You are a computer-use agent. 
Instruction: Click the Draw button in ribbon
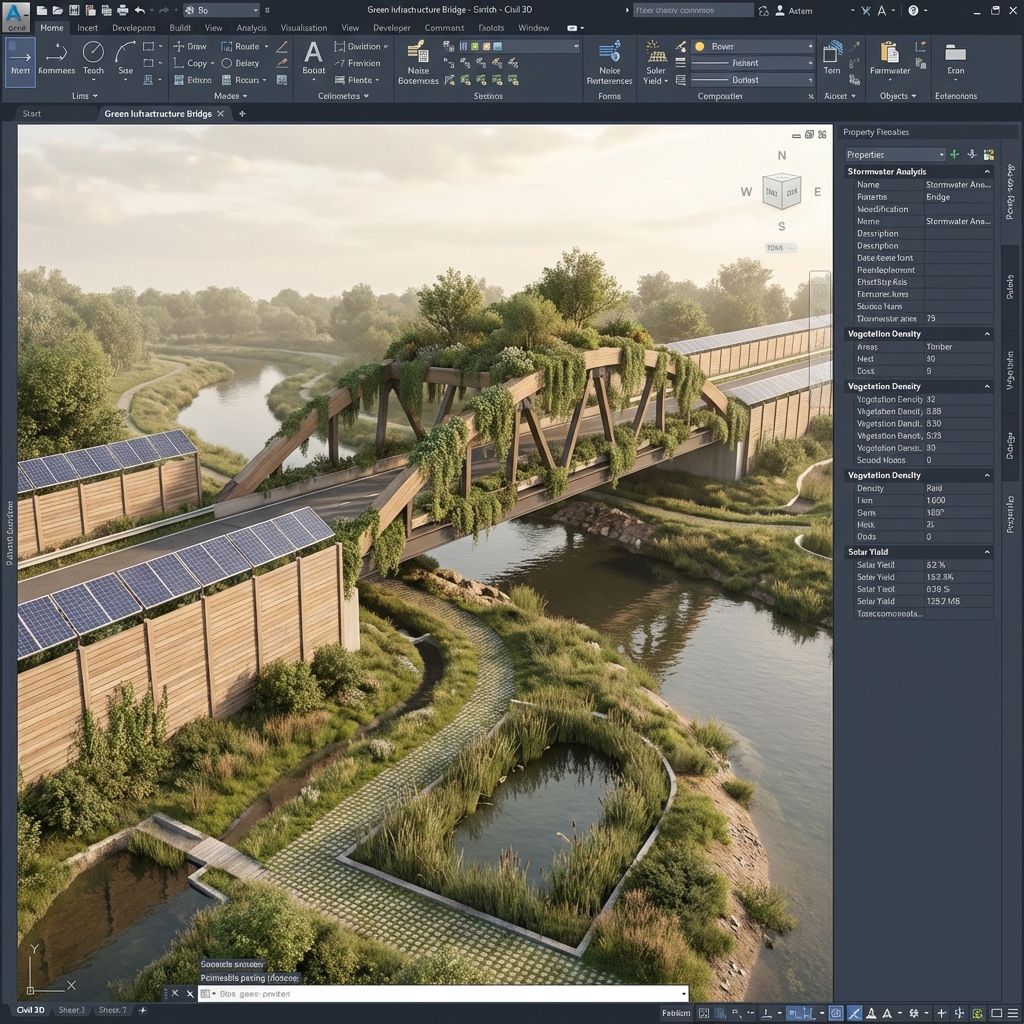click(190, 46)
